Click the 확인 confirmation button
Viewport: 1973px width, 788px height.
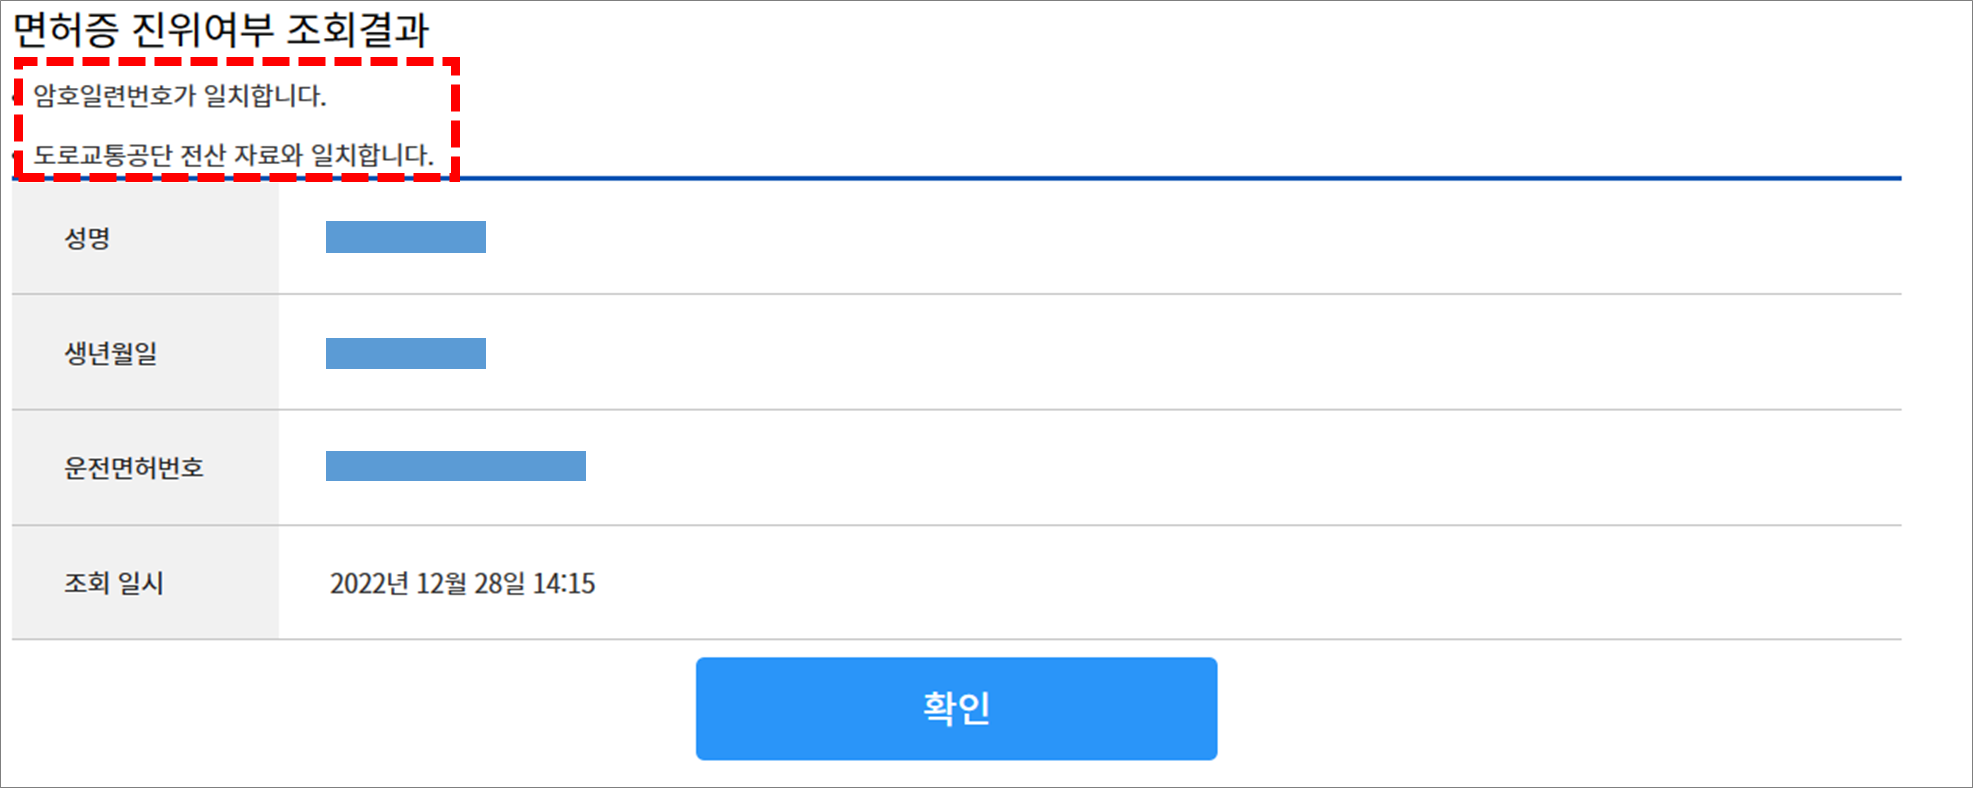pyautogui.click(x=955, y=707)
